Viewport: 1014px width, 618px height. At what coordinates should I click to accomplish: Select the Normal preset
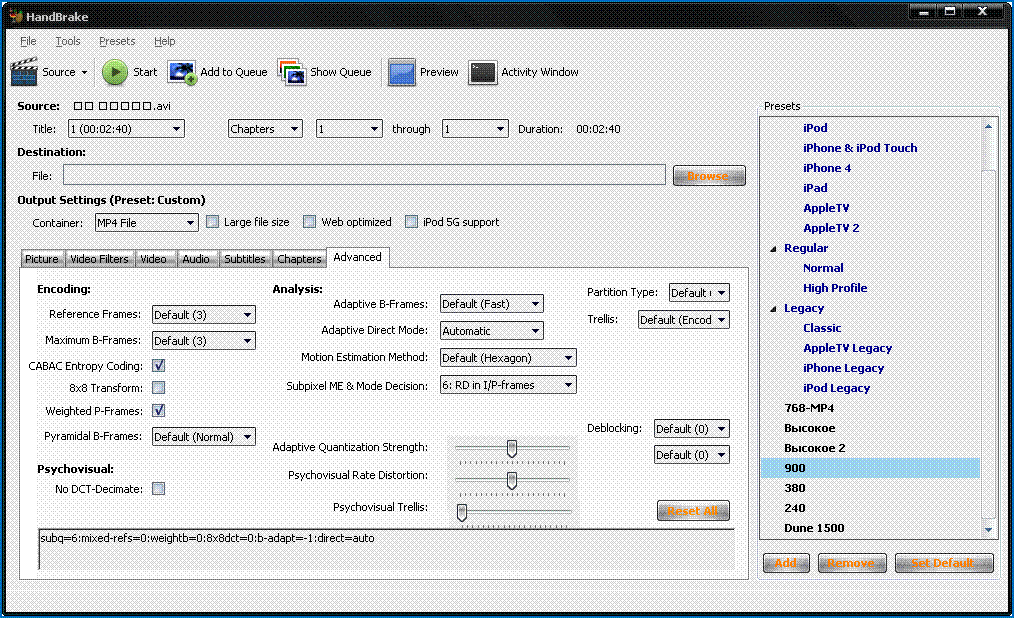click(x=823, y=268)
